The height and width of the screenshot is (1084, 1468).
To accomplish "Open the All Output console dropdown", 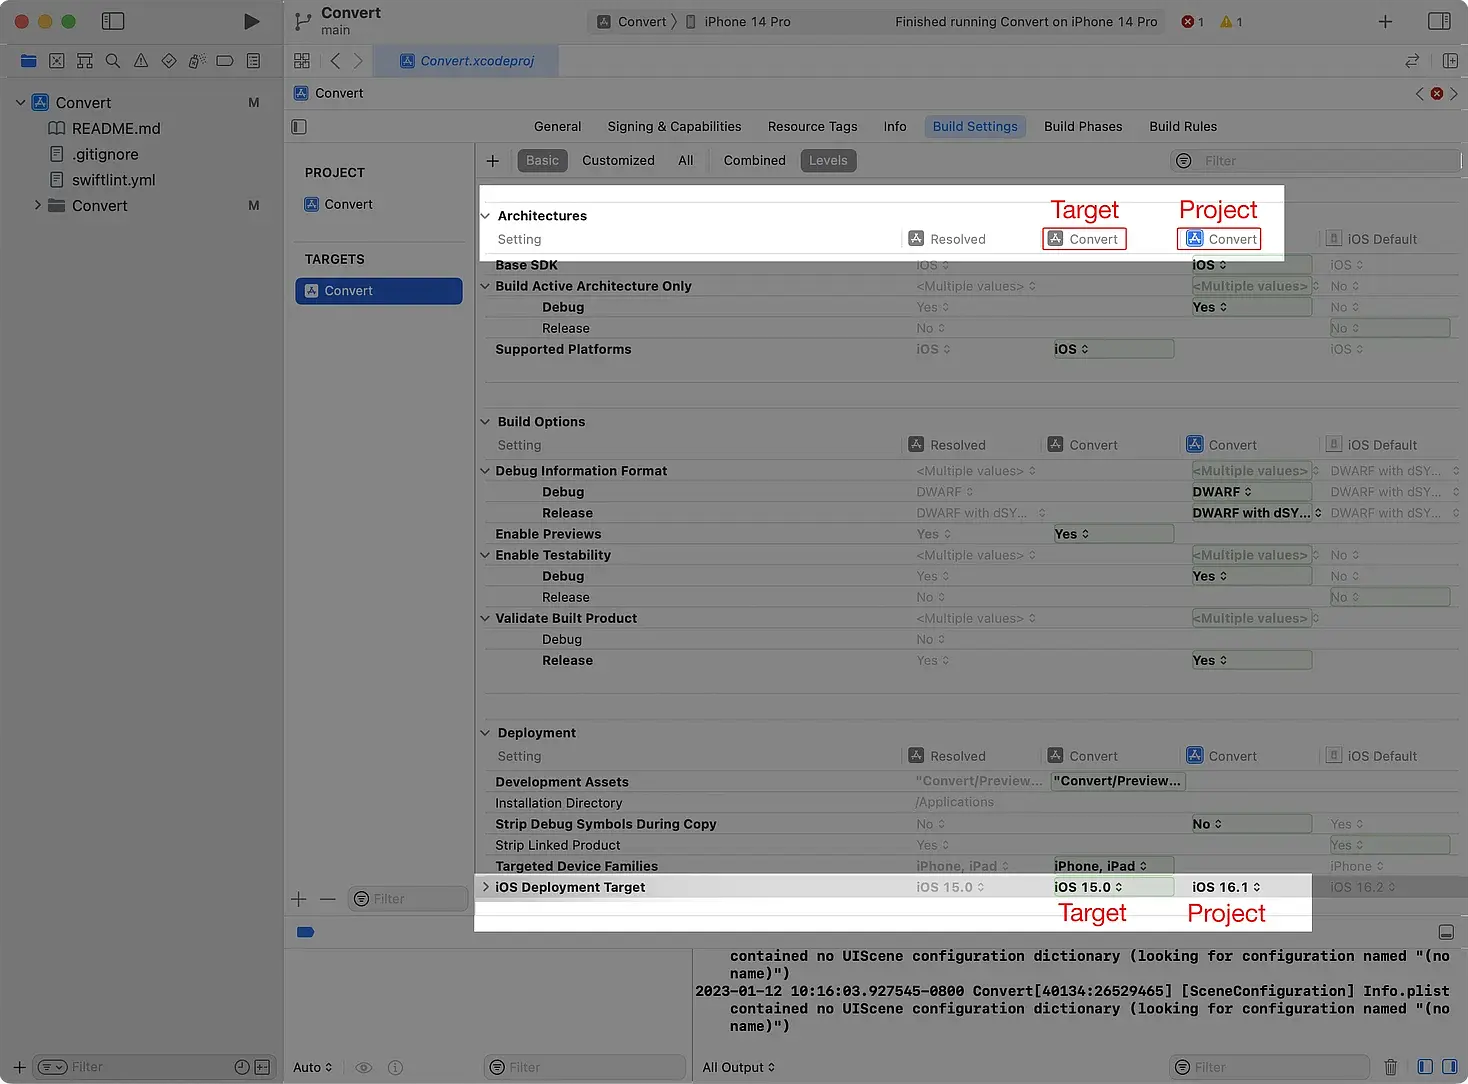I will point(738,1067).
